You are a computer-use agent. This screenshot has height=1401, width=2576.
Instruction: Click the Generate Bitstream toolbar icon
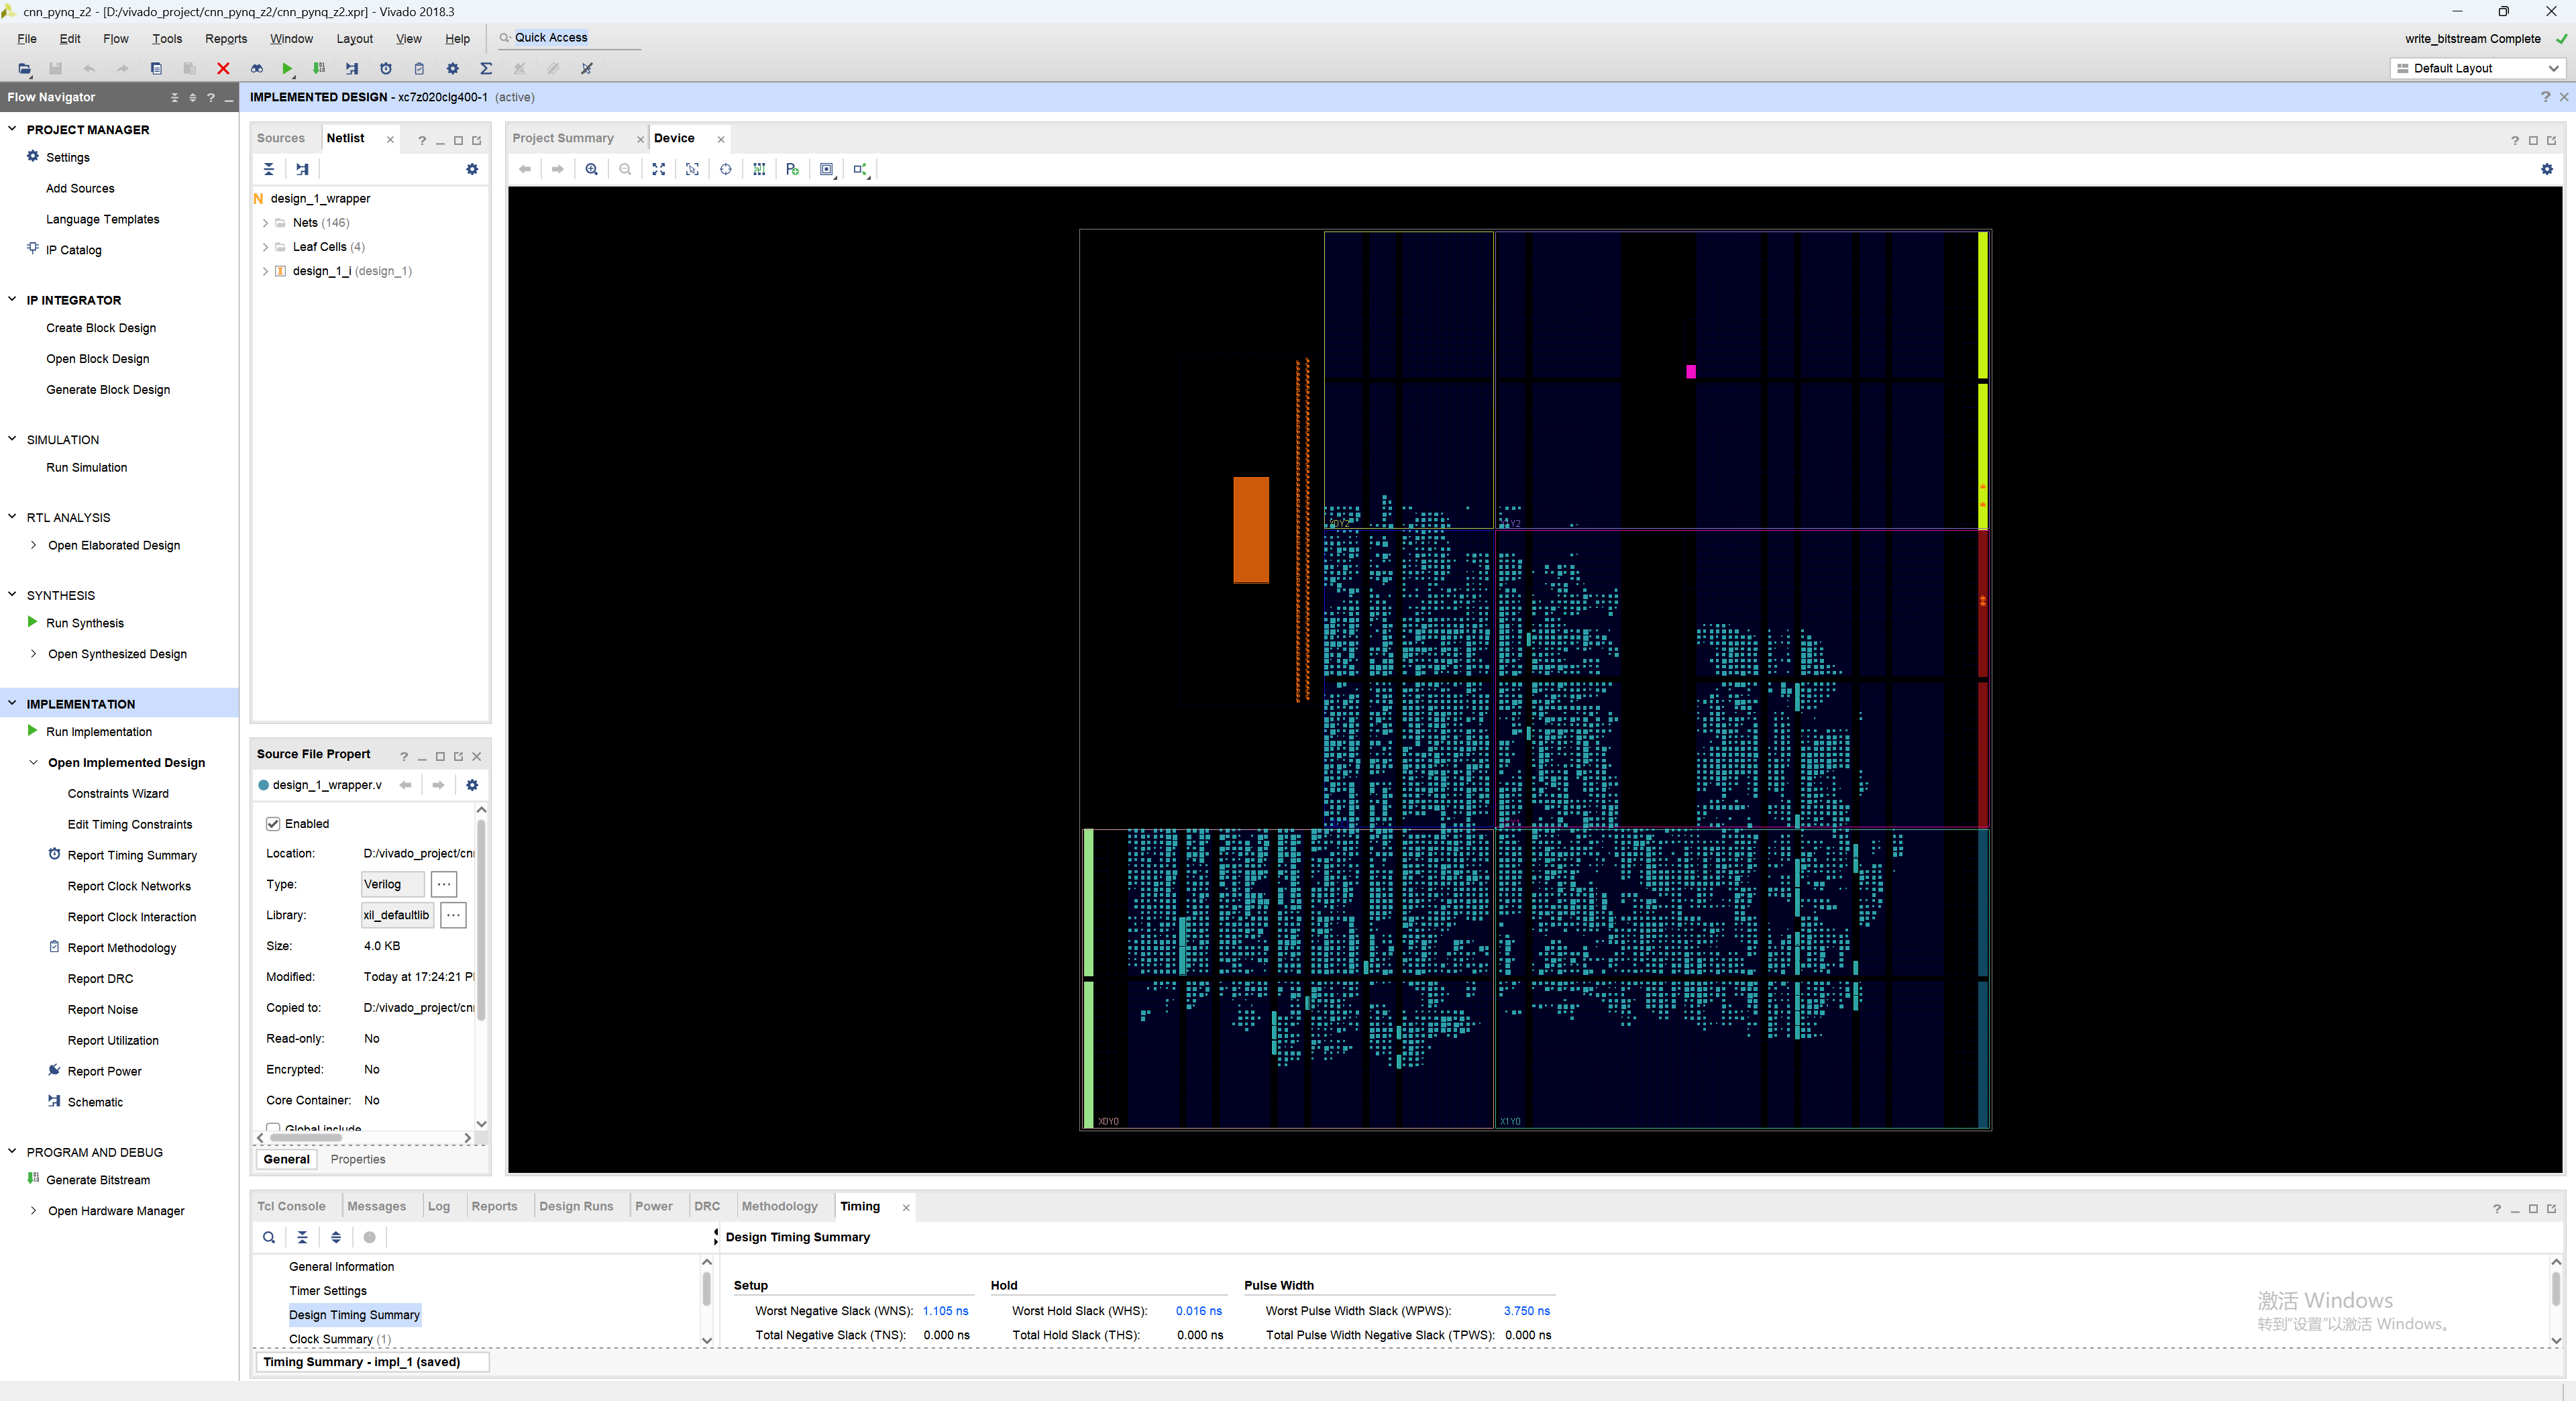pyautogui.click(x=319, y=68)
